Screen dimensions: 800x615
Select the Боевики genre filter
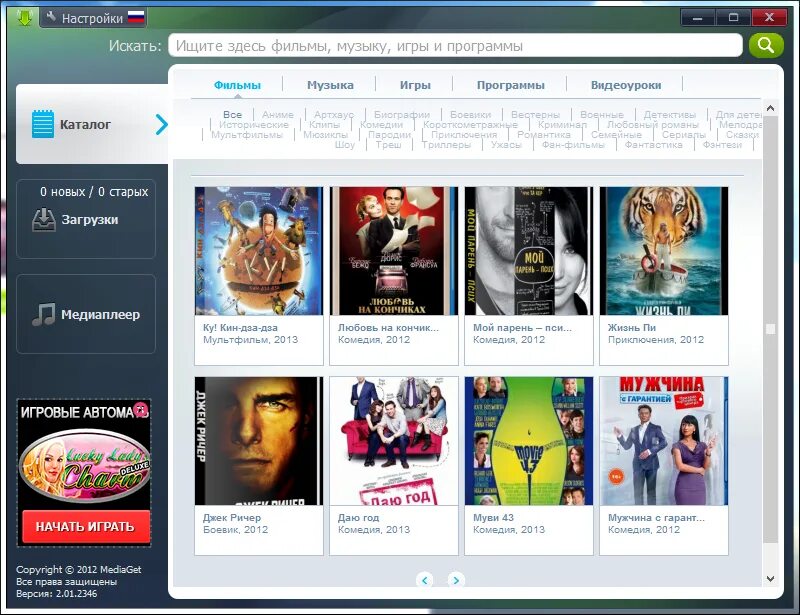click(x=470, y=115)
